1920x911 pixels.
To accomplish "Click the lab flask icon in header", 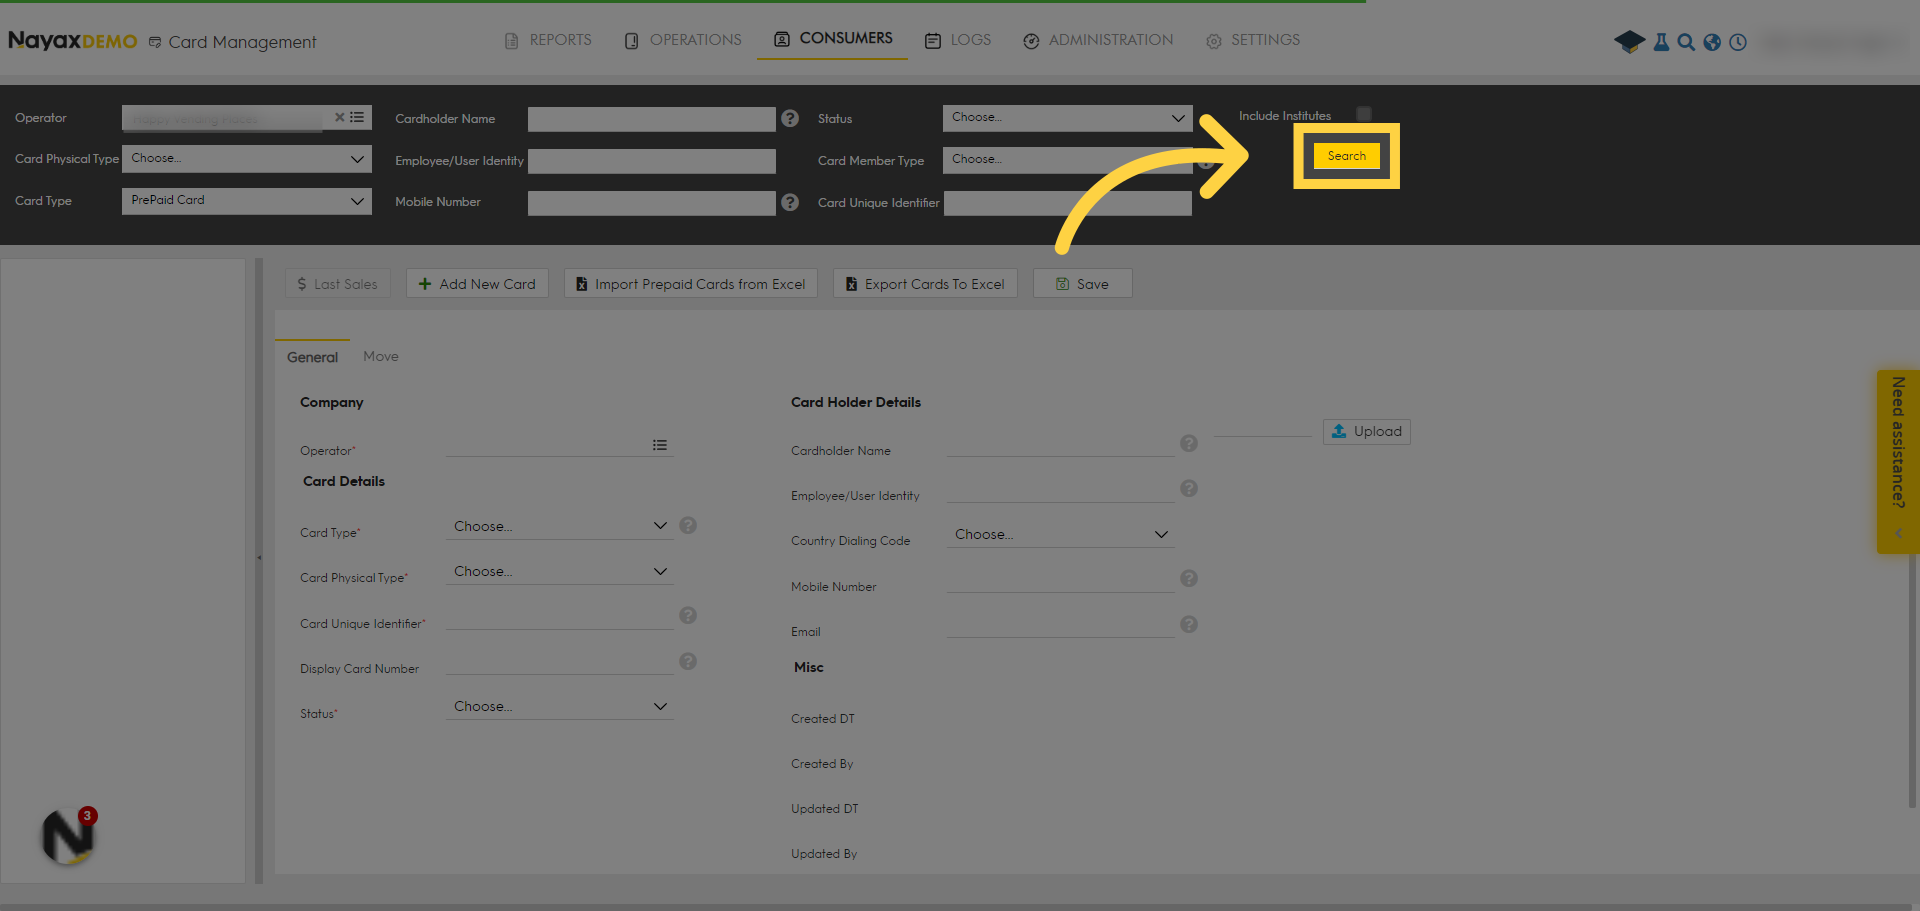I will [1661, 42].
